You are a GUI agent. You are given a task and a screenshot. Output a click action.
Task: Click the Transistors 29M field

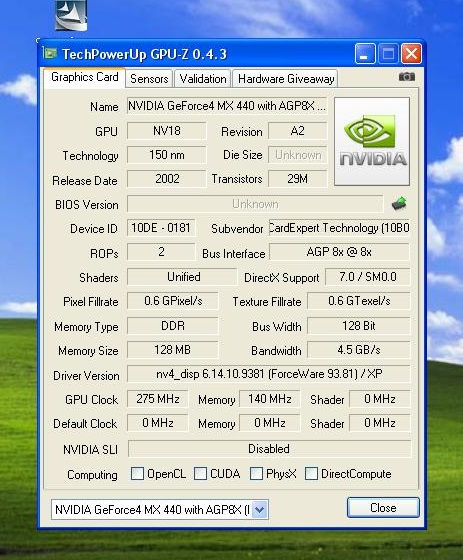click(x=298, y=179)
